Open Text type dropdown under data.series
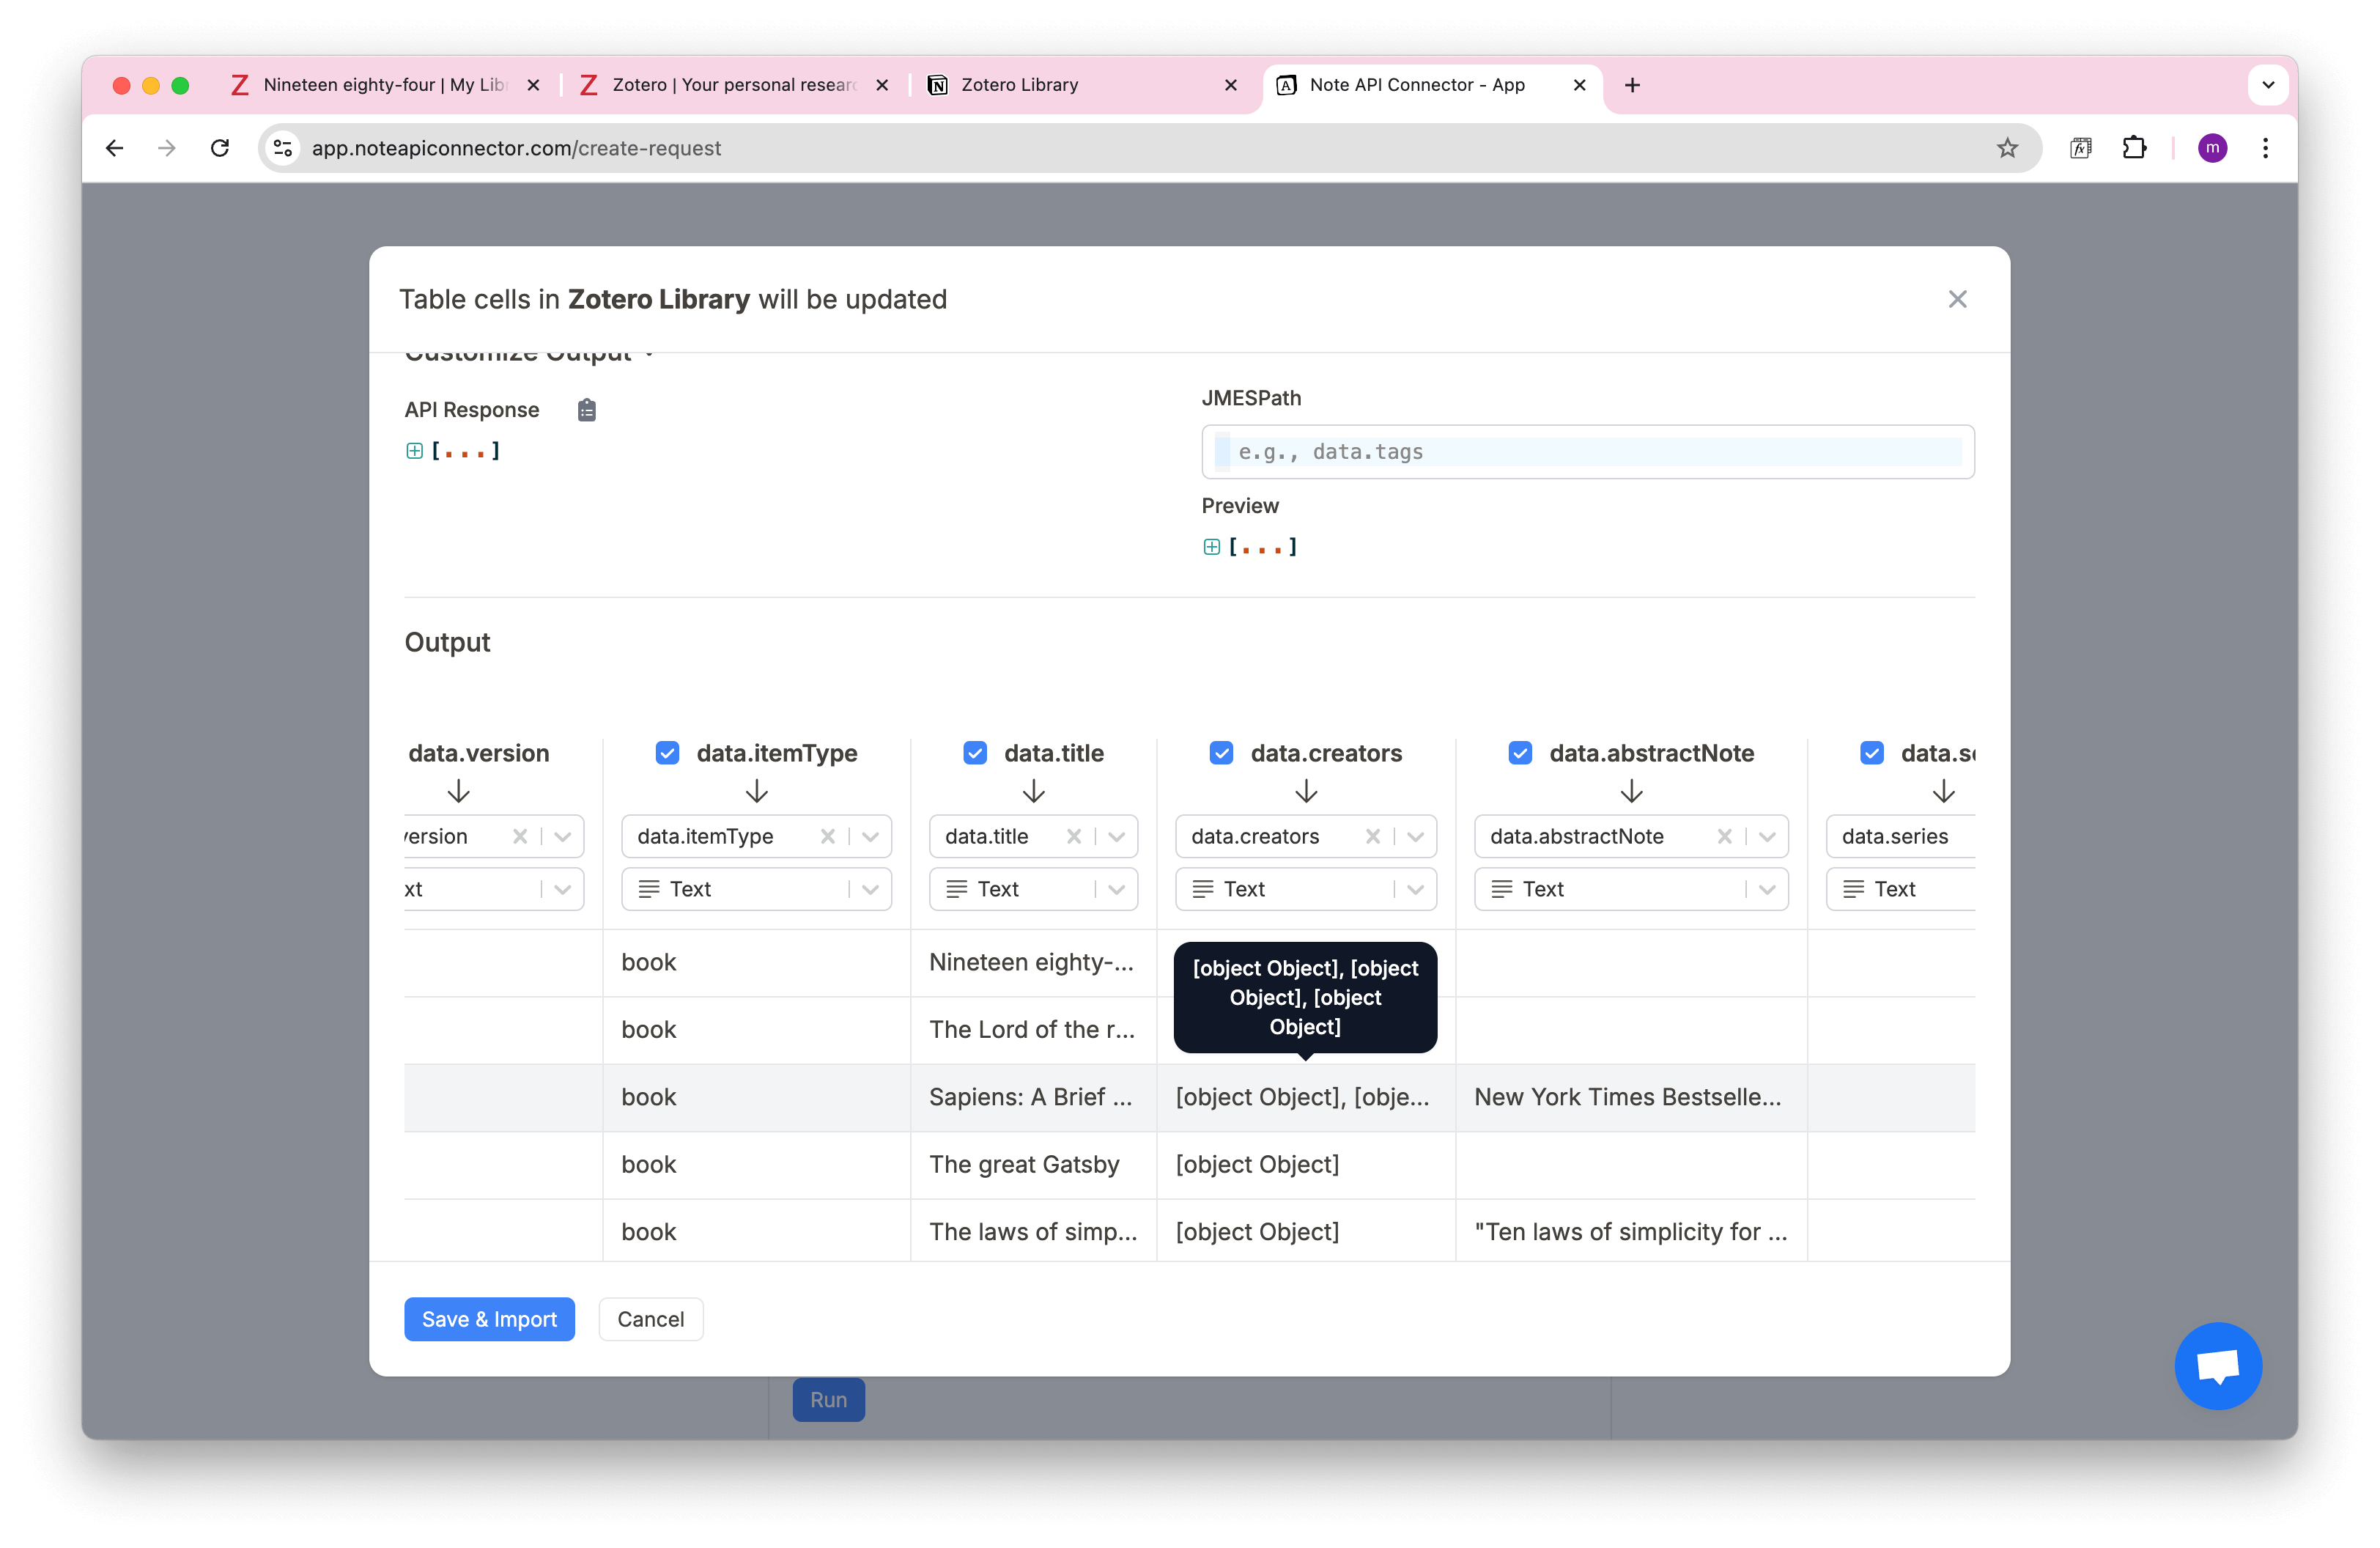The width and height of the screenshot is (2380, 1548). [1900, 889]
